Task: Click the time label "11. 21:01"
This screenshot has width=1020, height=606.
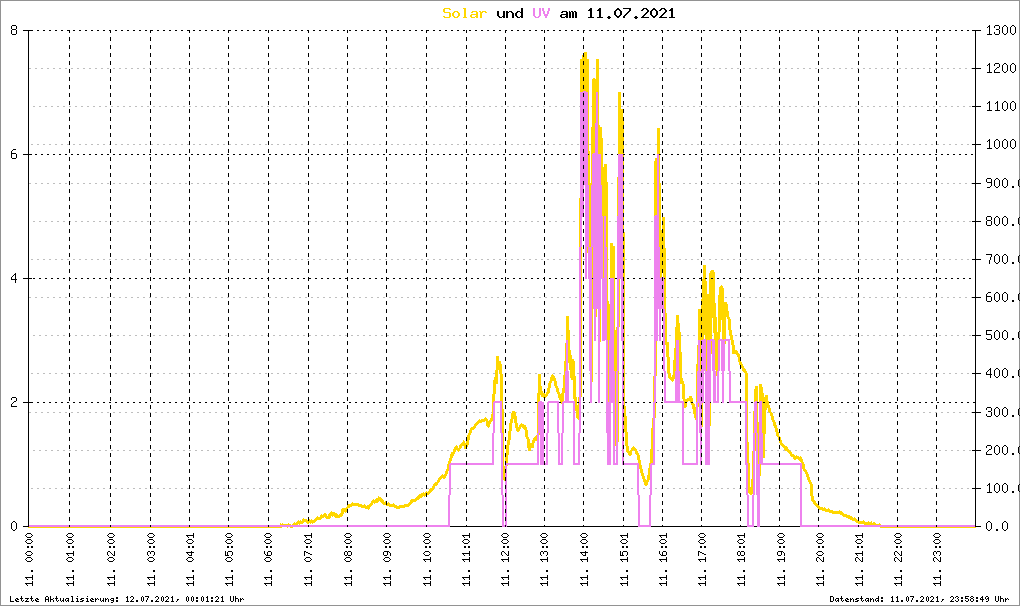Action: (x=859, y=559)
